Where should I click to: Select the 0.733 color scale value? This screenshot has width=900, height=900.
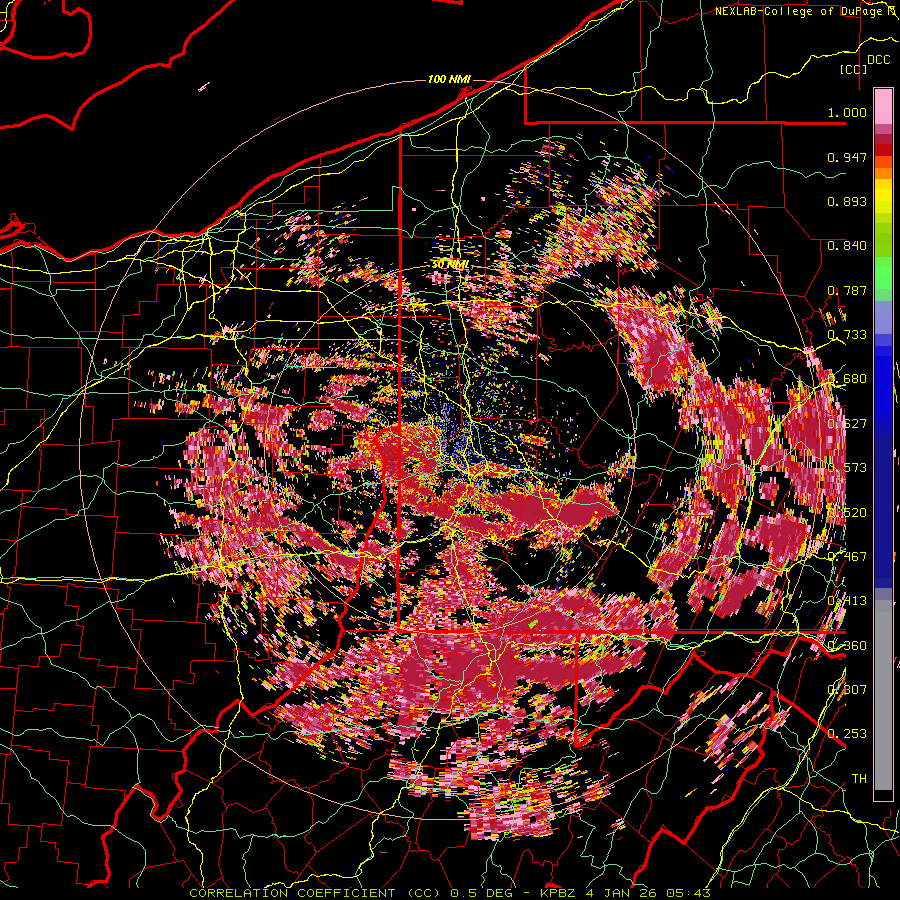click(847, 335)
